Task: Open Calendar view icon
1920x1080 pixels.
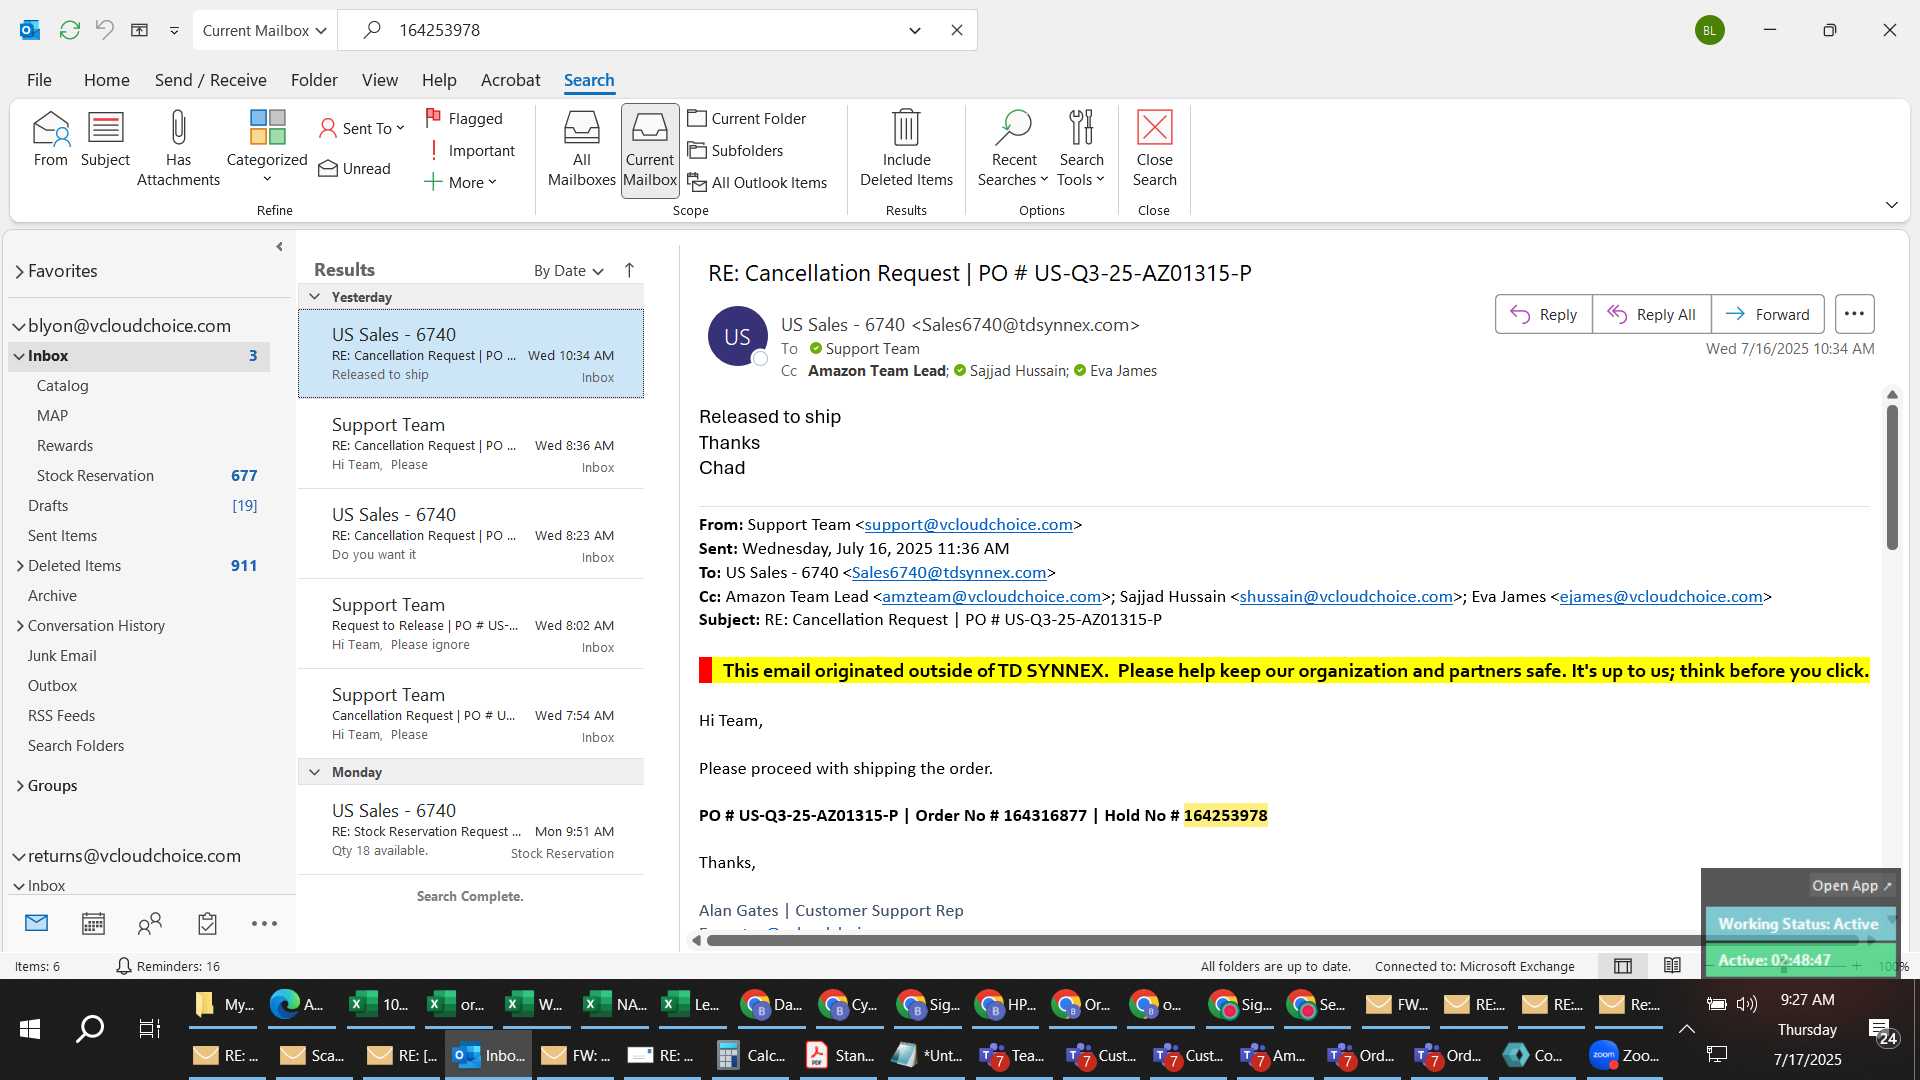Action: [93, 923]
